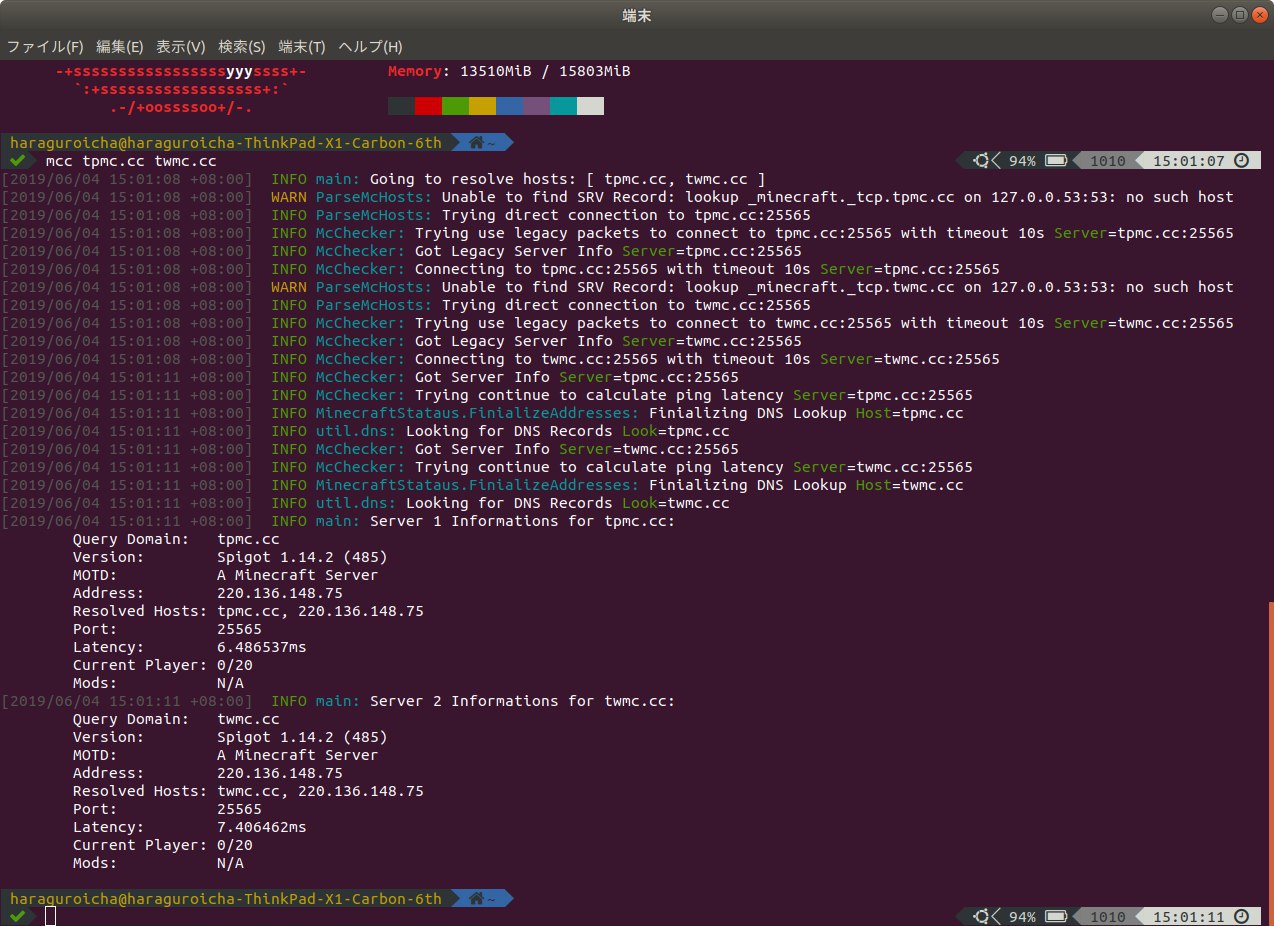
Task: Open the 編集(E) menu
Action: point(120,47)
